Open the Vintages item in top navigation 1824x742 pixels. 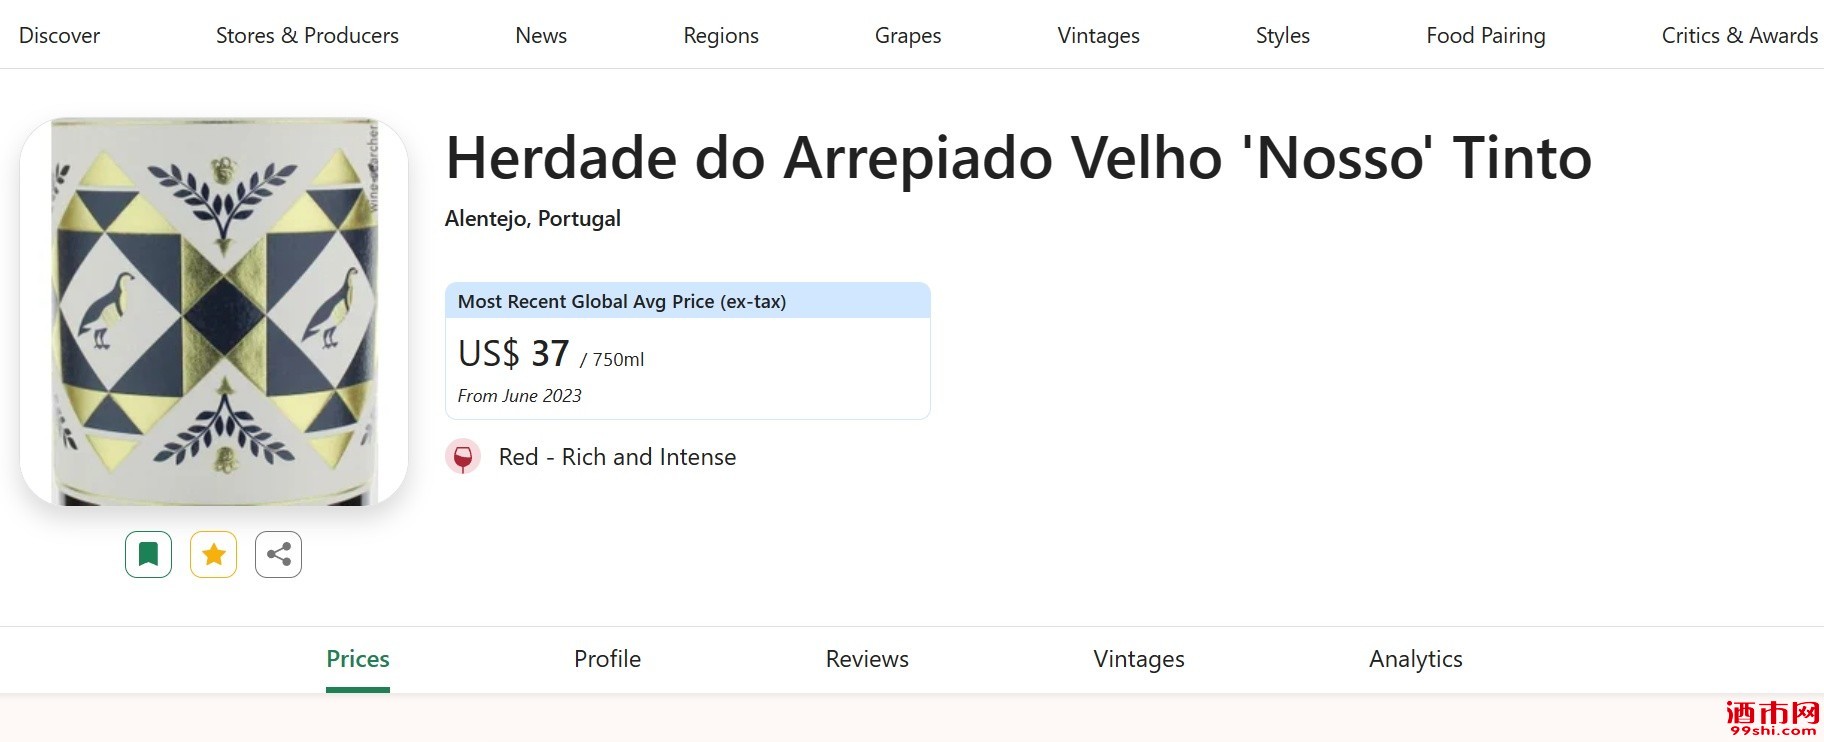1098,35
